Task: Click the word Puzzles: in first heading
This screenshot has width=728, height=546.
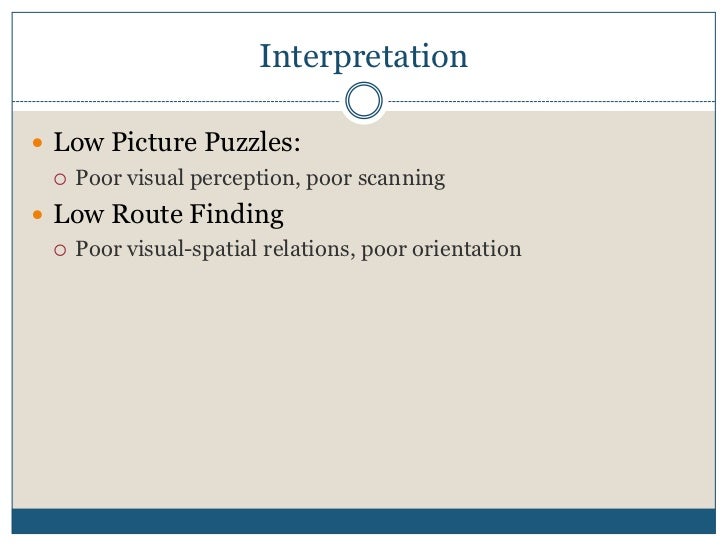Action: click(252, 142)
